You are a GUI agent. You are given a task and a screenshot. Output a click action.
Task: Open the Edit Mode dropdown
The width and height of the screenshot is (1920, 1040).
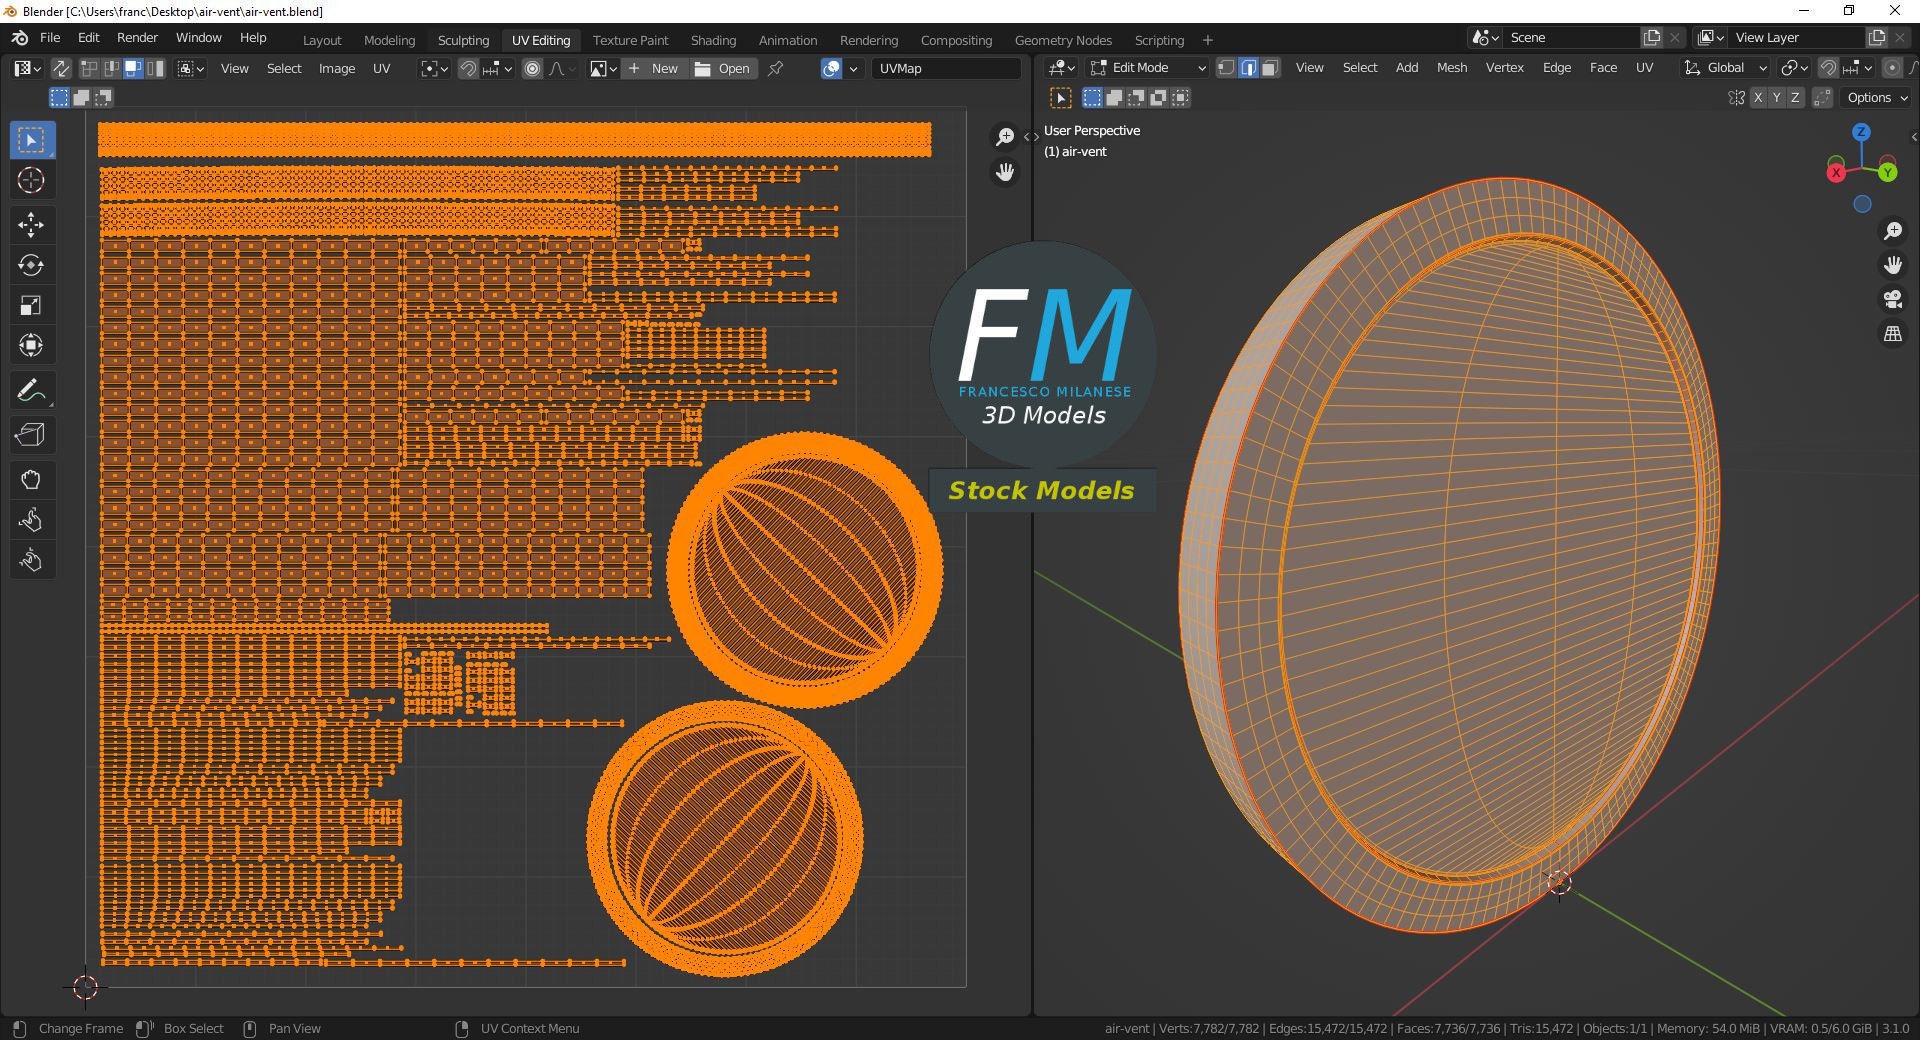pyautogui.click(x=1149, y=68)
